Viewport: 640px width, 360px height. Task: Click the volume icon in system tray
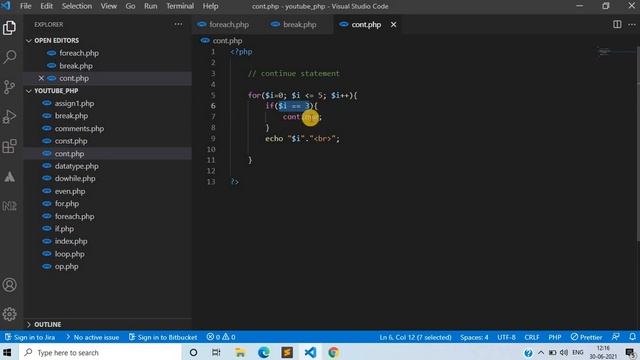point(564,352)
